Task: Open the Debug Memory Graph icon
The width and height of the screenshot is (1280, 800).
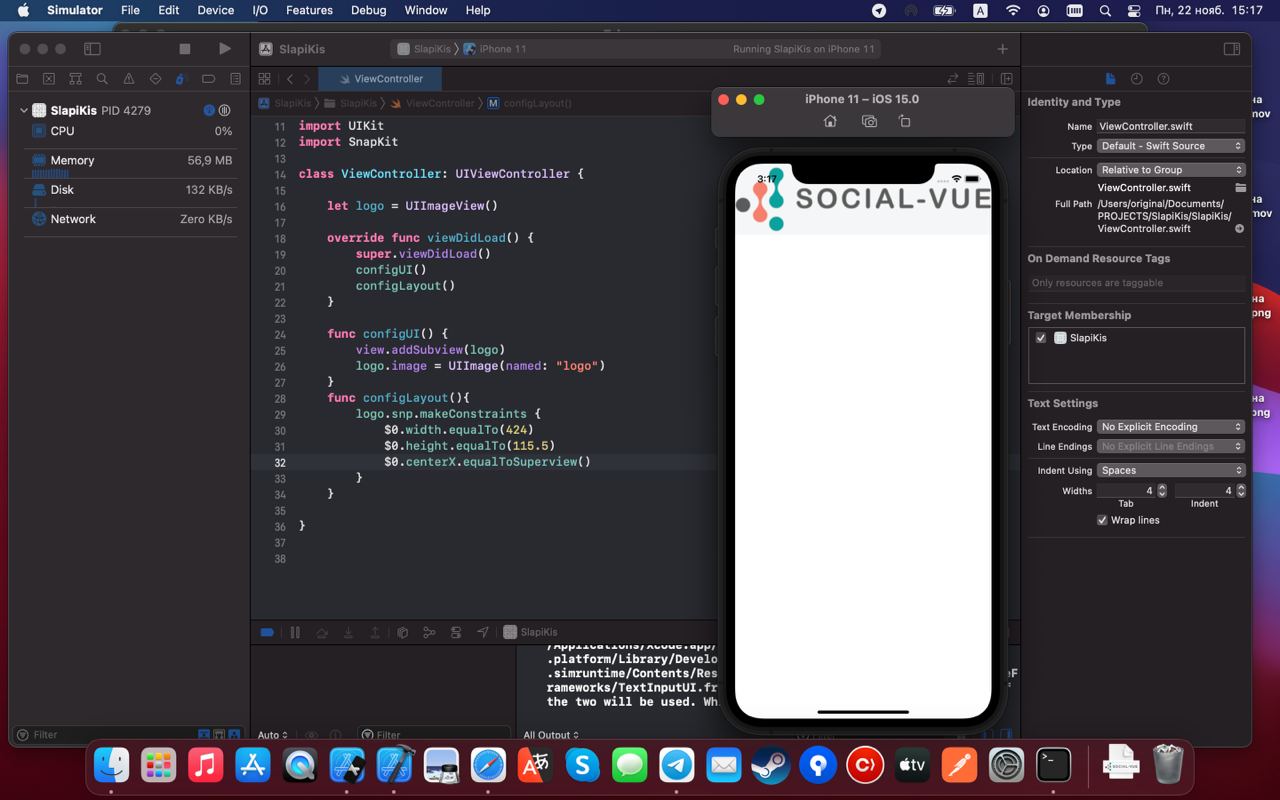Action: tap(429, 632)
